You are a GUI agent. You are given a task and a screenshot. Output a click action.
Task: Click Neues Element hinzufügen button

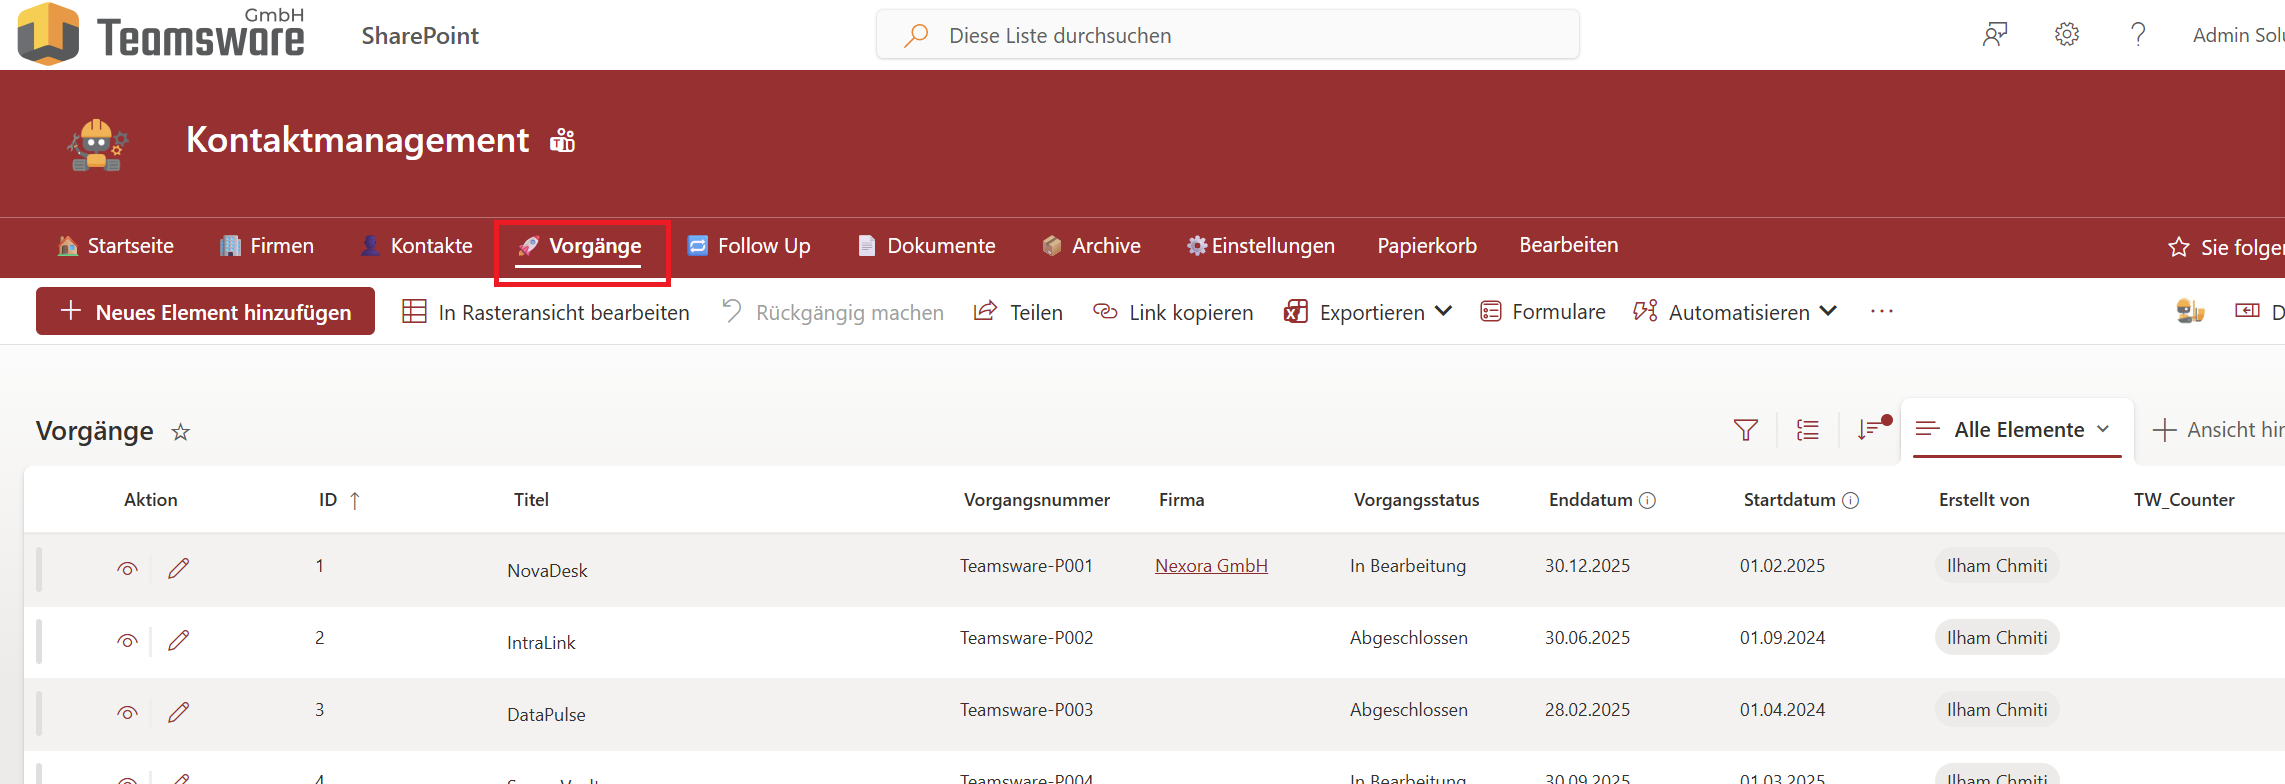coord(206,312)
